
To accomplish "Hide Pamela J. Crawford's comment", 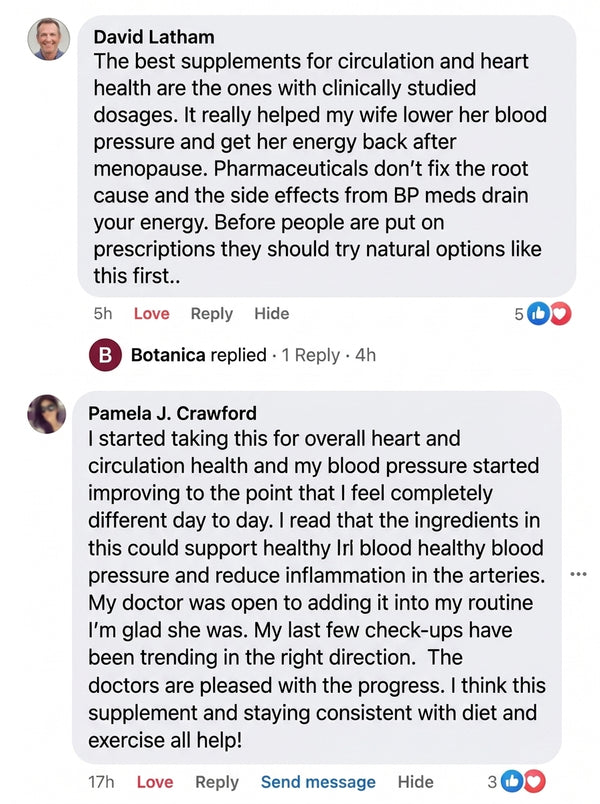I will pos(415,782).
